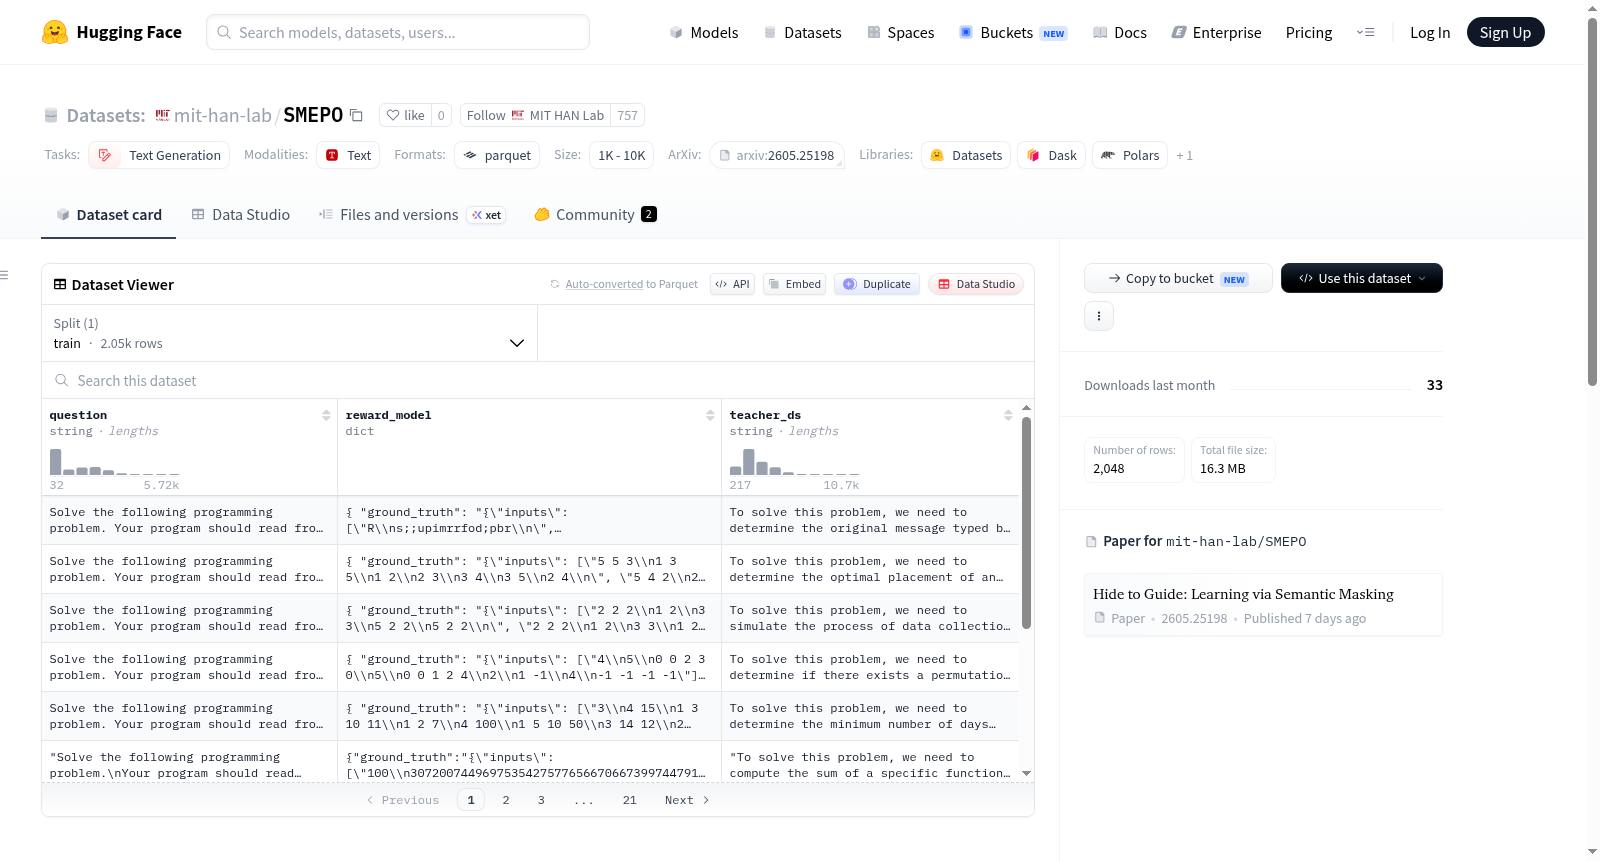
Task: Open the Docs menu item
Action: [1119, 32]
